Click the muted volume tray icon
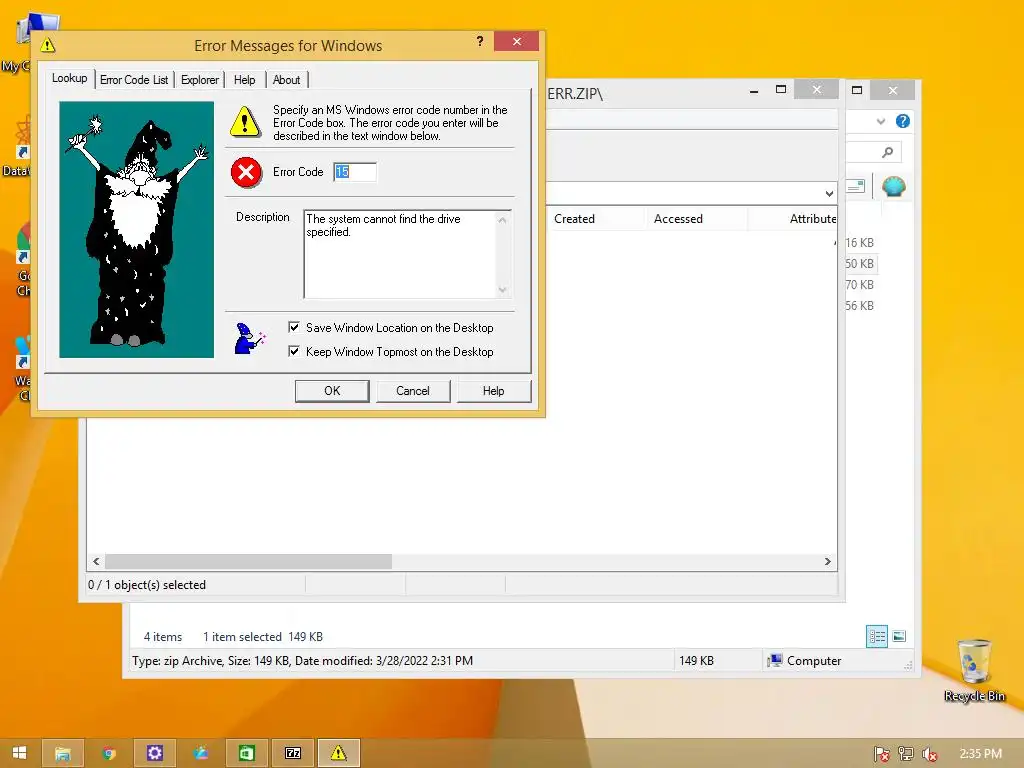Screen dimensions: 1024x768 pyautogui.click(x=929, y=754)
